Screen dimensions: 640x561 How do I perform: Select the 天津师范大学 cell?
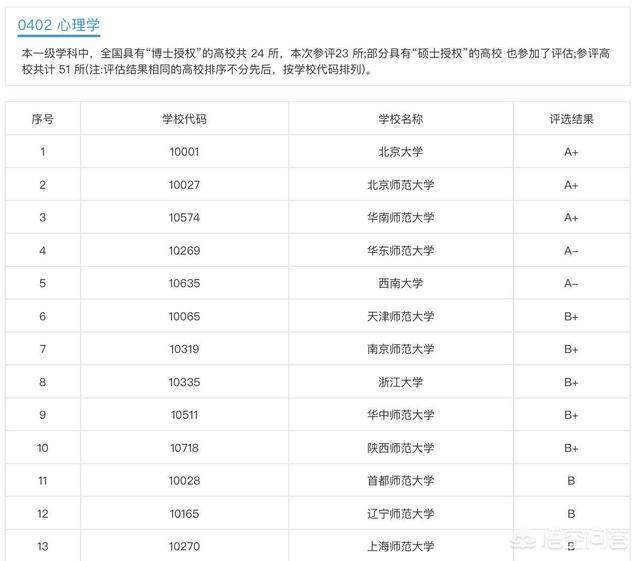click(400, 316)
